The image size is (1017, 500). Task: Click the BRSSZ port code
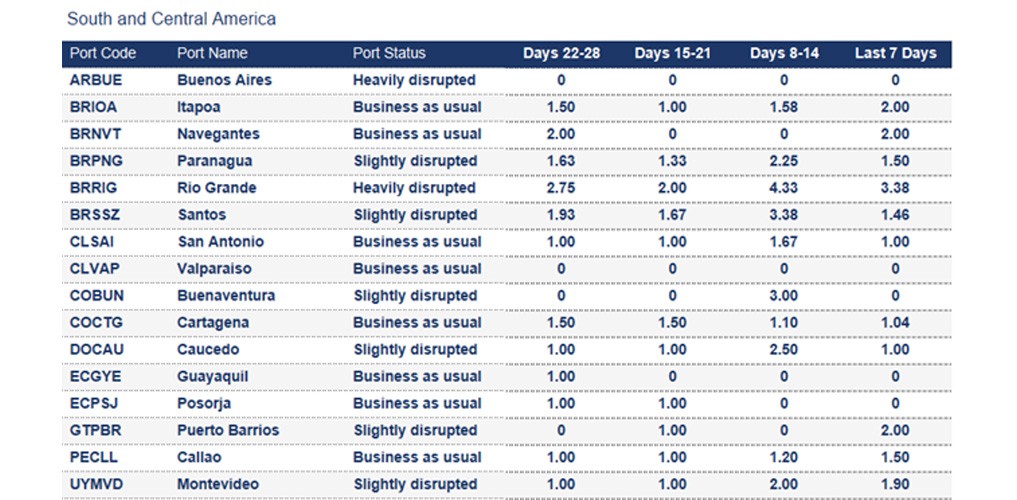tap(93, 215)
